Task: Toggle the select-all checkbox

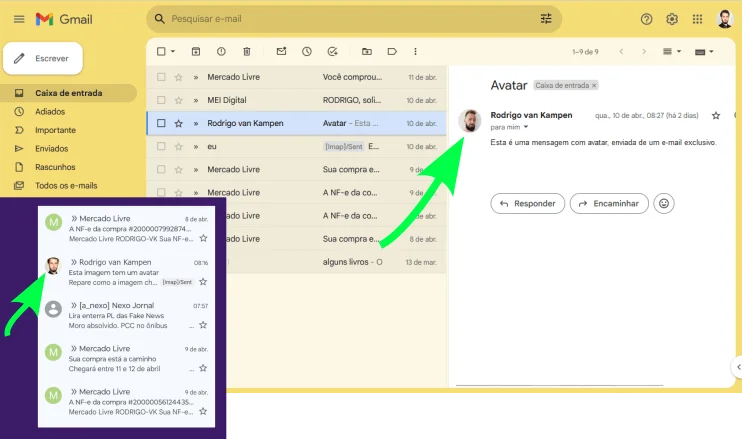Action: (x=161, y=52)
